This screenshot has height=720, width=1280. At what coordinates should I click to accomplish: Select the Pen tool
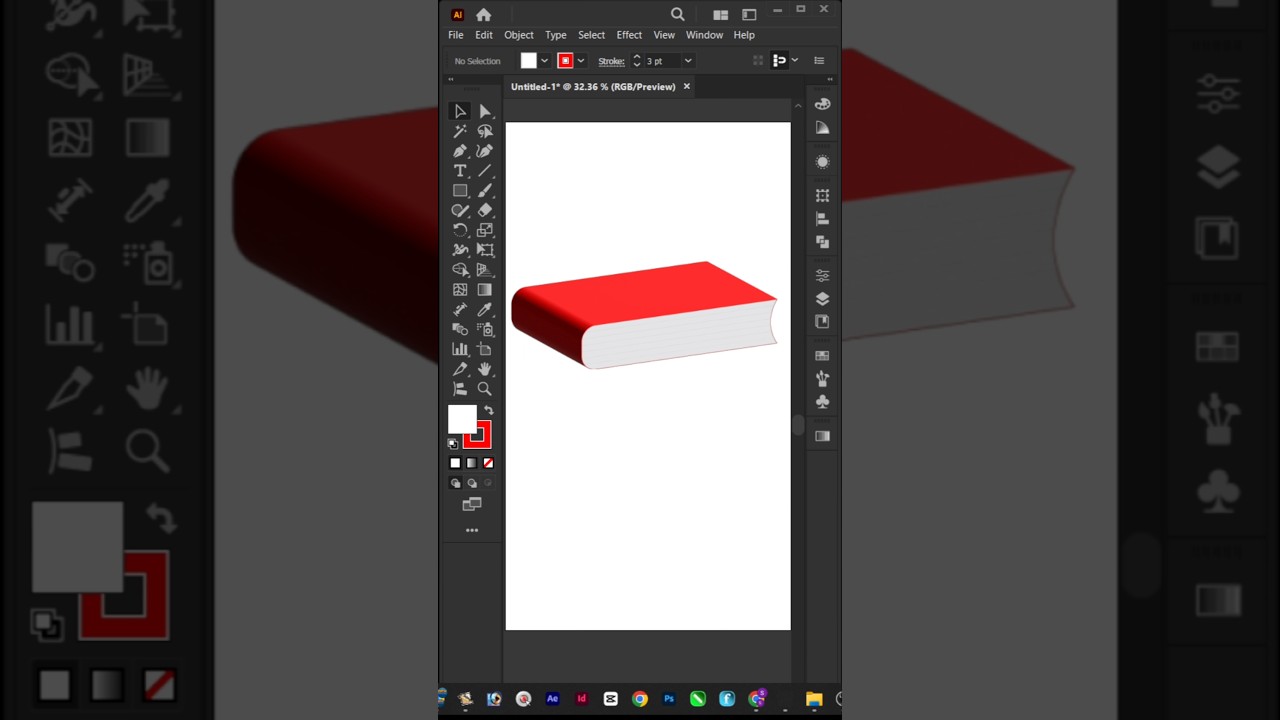click(460, 151)
